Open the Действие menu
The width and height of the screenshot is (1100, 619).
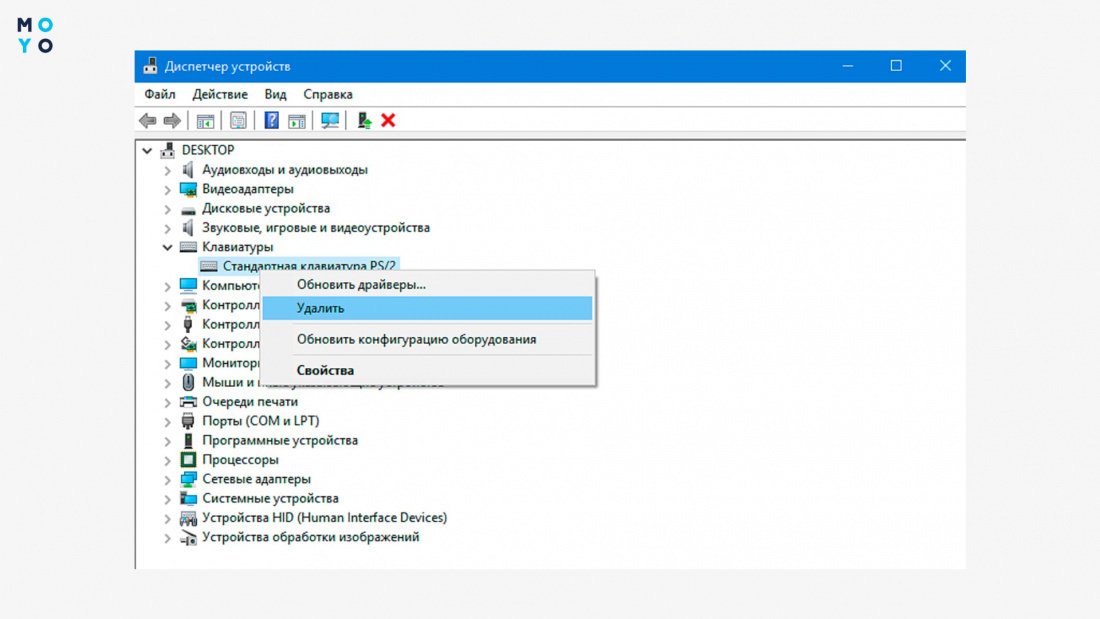point(220,94)
